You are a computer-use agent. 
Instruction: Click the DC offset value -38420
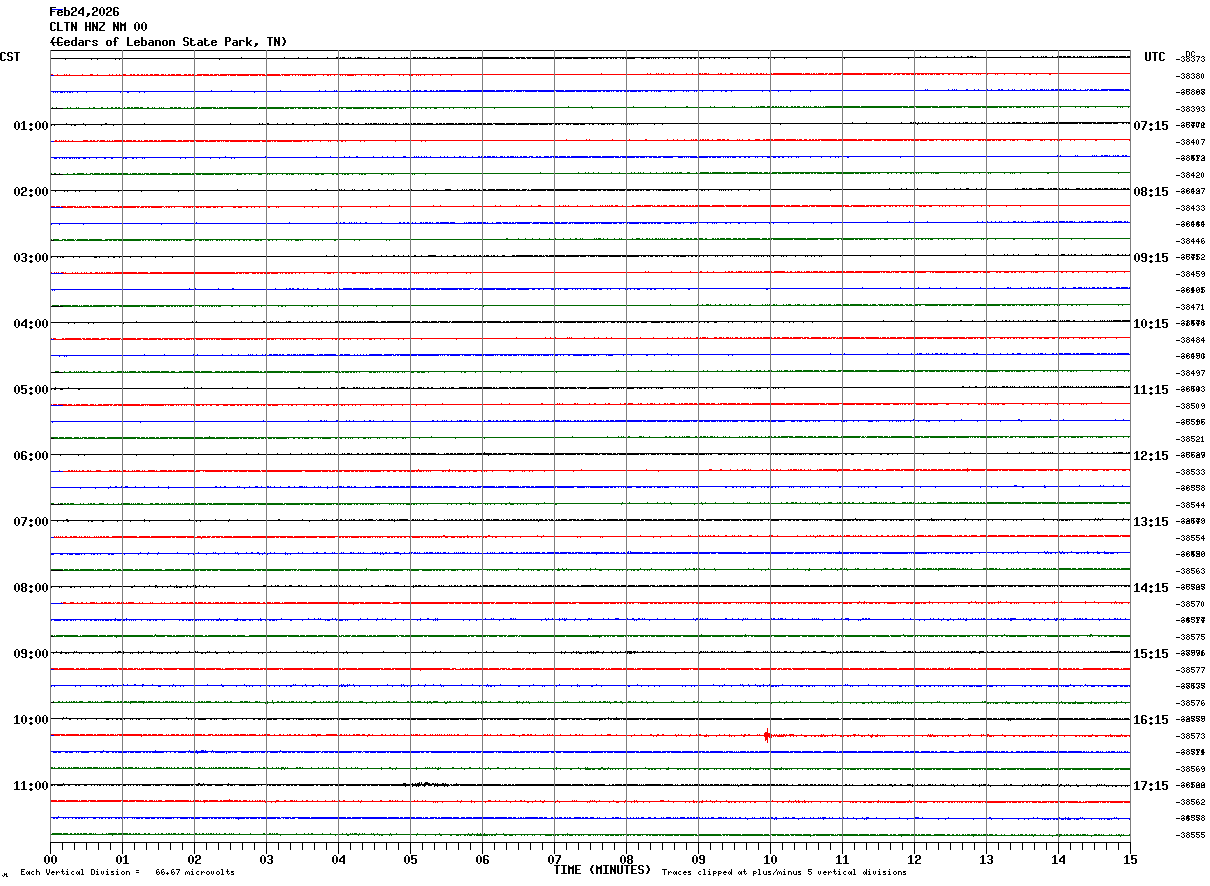1190,175
